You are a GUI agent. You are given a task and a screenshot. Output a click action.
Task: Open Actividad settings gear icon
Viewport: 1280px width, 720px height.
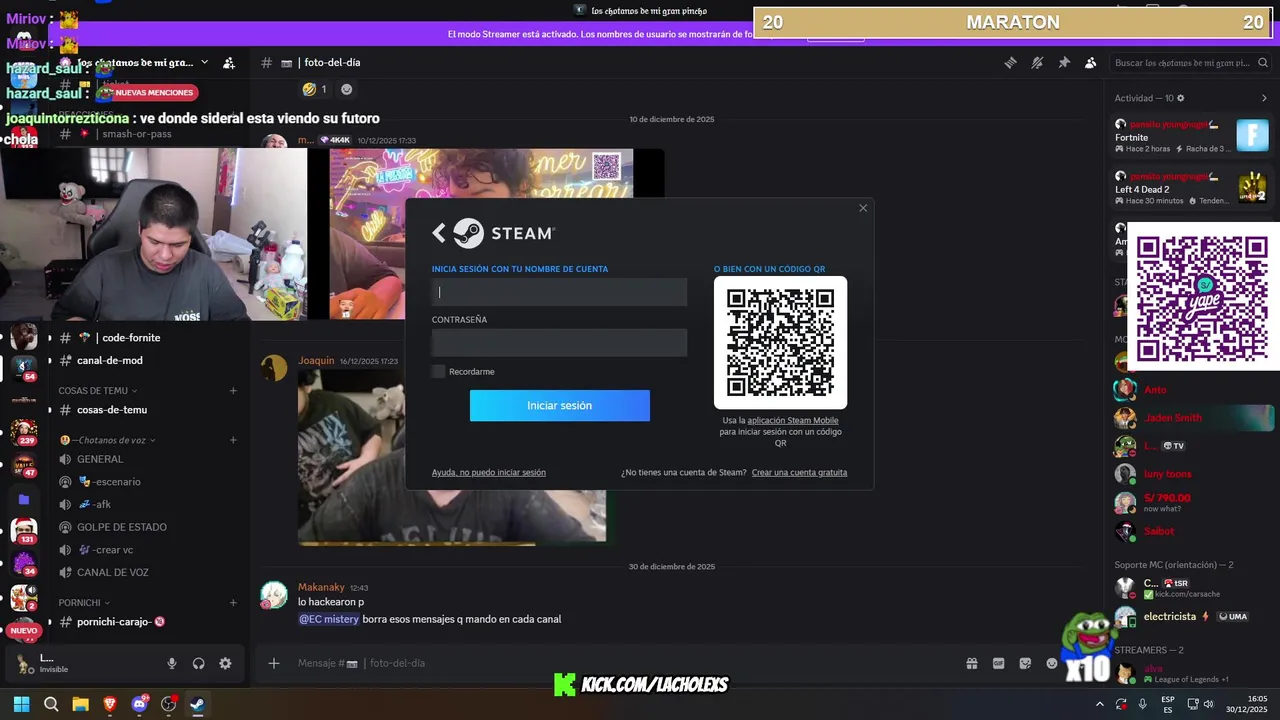pos(1181,98)
